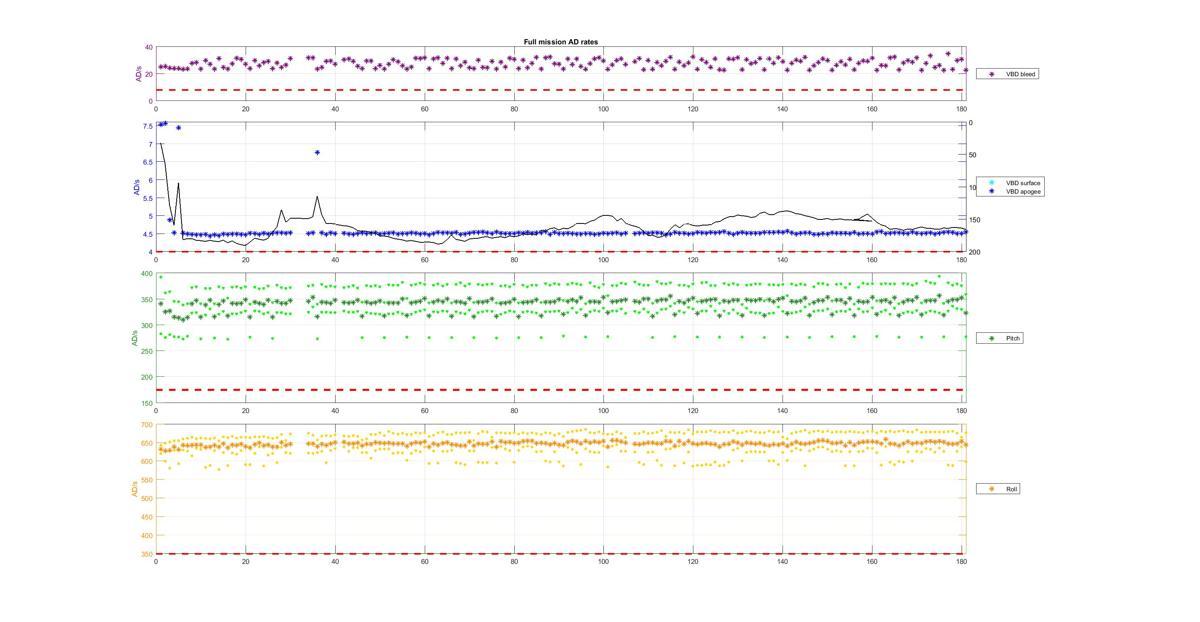Click the cyan marker next to VBD surface
Image resolution: width=1200 pixels, height=622 pixels.
click(991, 183)
